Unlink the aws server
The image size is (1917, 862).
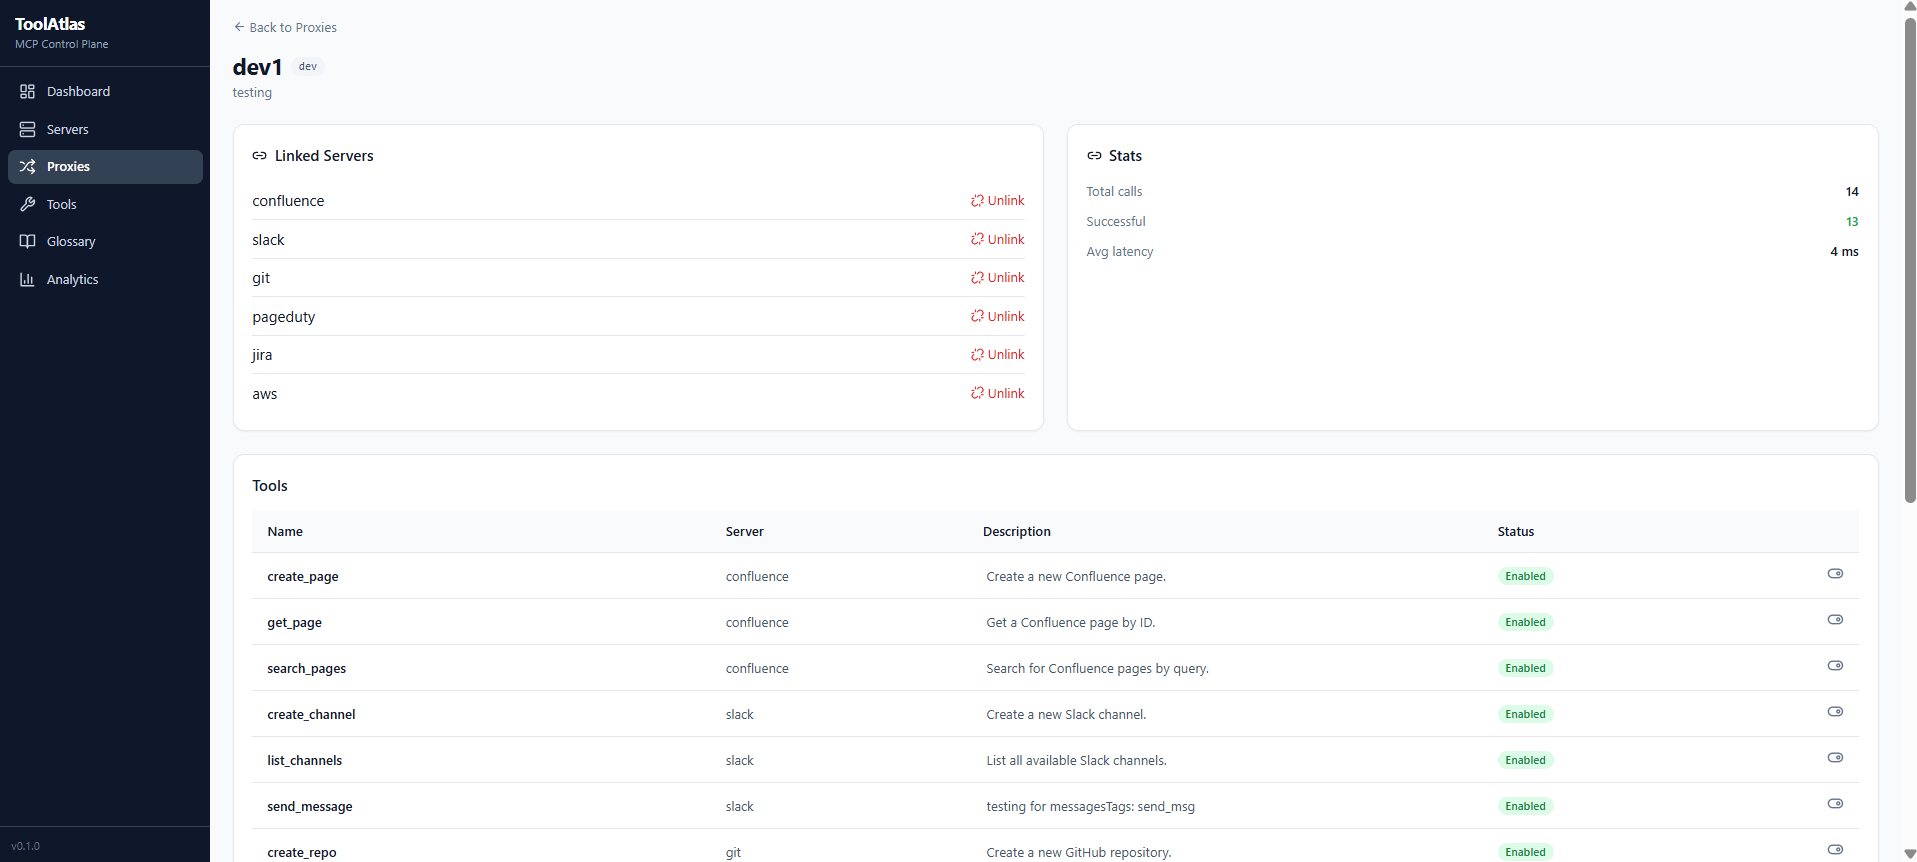[997, 393]
